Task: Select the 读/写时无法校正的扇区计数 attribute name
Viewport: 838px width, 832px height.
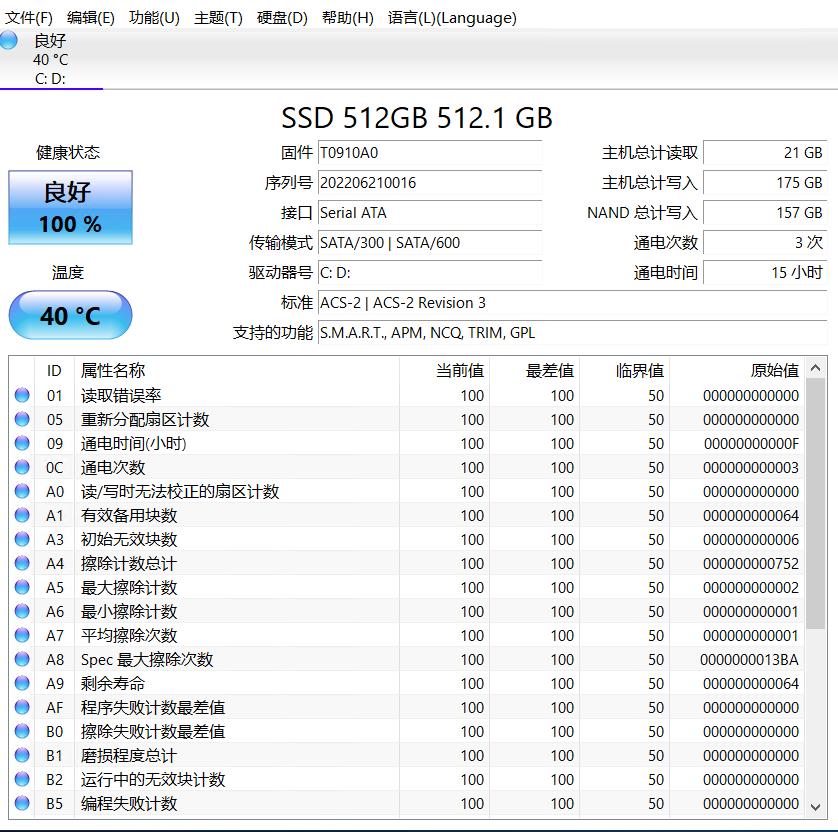Action: click(x=180, y=492)
